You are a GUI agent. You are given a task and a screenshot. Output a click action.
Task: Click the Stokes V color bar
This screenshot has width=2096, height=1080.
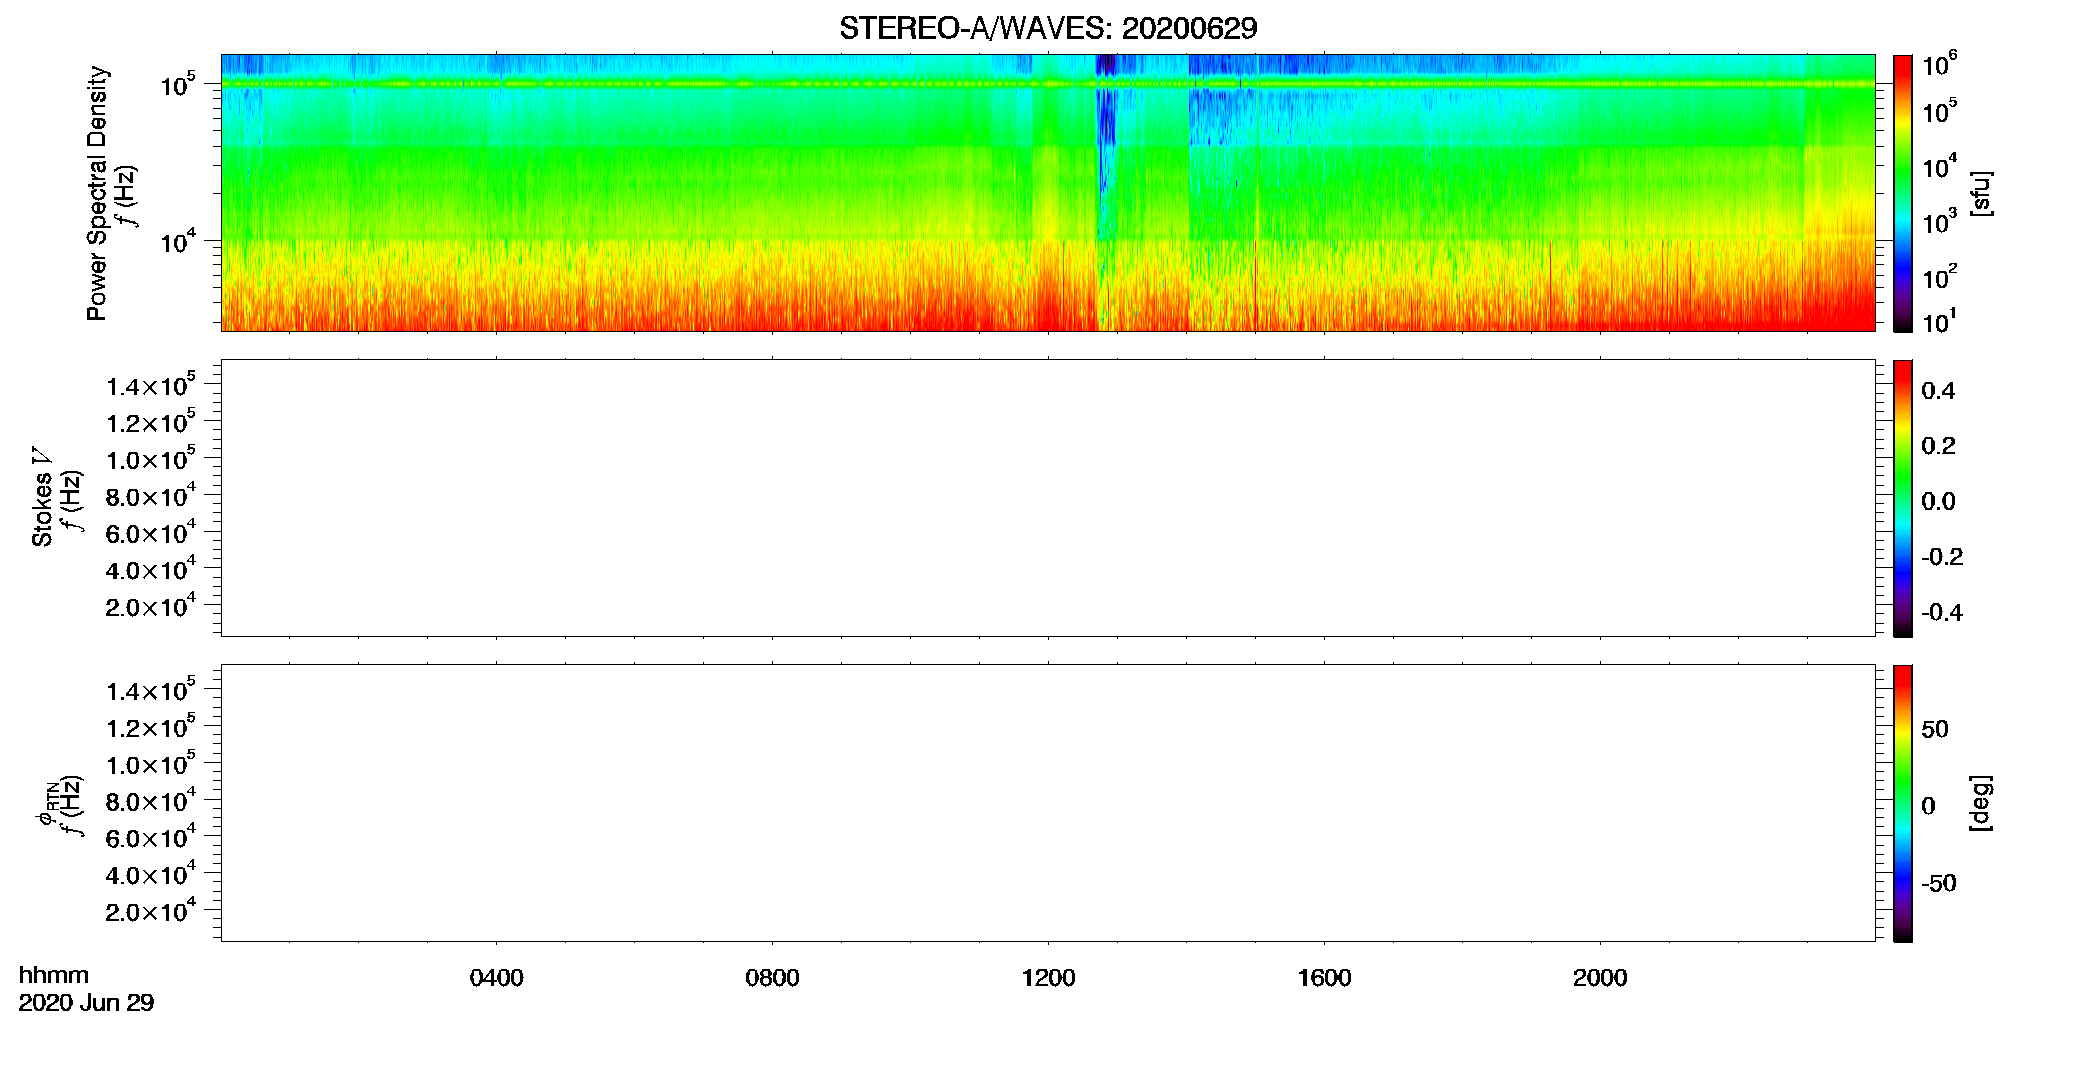[x=1902, y=498]
